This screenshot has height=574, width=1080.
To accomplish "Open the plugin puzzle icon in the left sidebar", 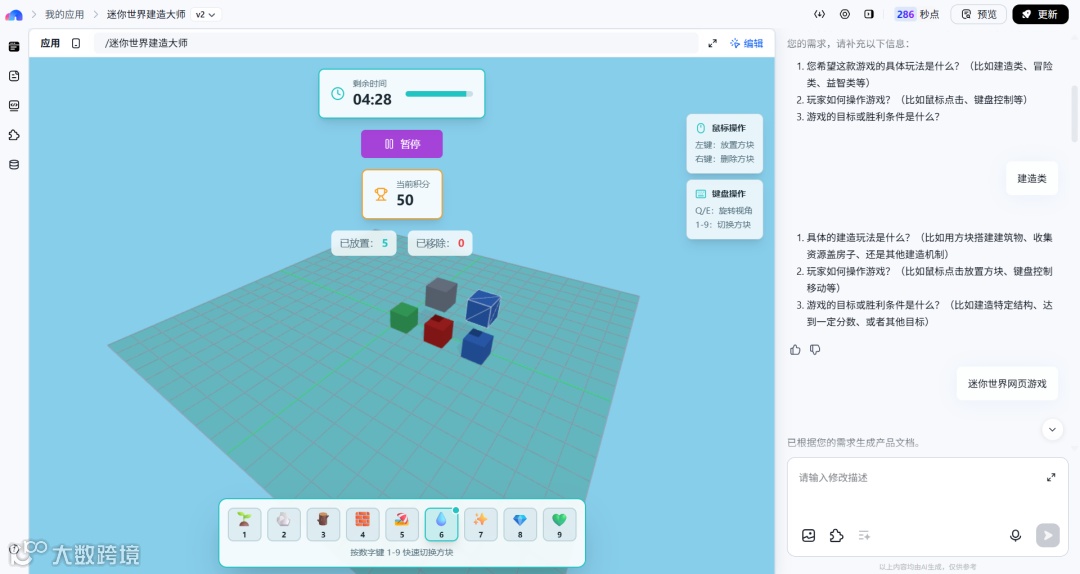I will pos(14,135).
